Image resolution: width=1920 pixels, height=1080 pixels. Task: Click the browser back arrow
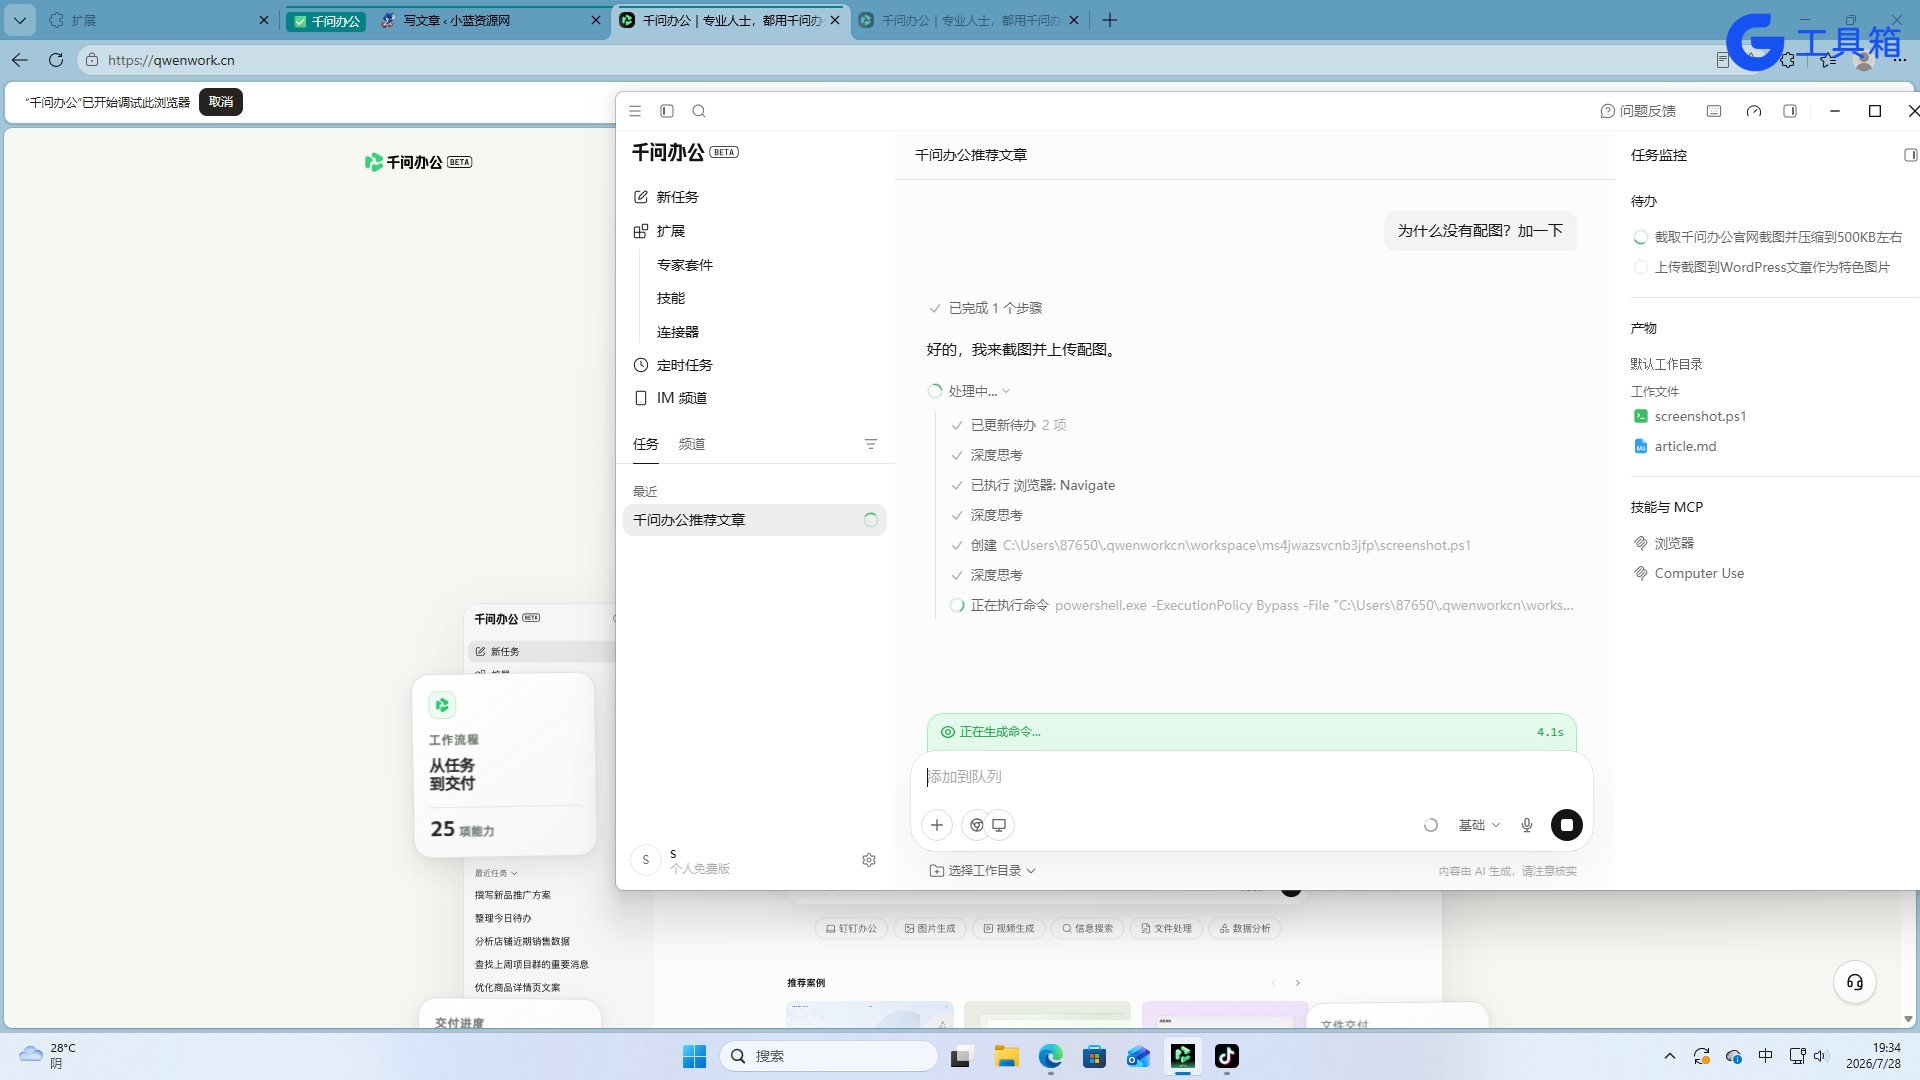[x=20, y=60]
